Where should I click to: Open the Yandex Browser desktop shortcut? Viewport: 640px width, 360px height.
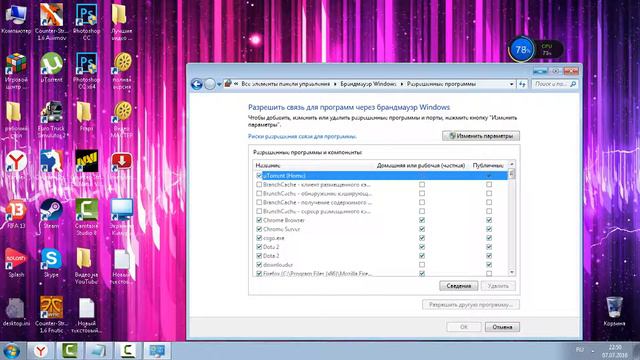click(x=16, y=162)
